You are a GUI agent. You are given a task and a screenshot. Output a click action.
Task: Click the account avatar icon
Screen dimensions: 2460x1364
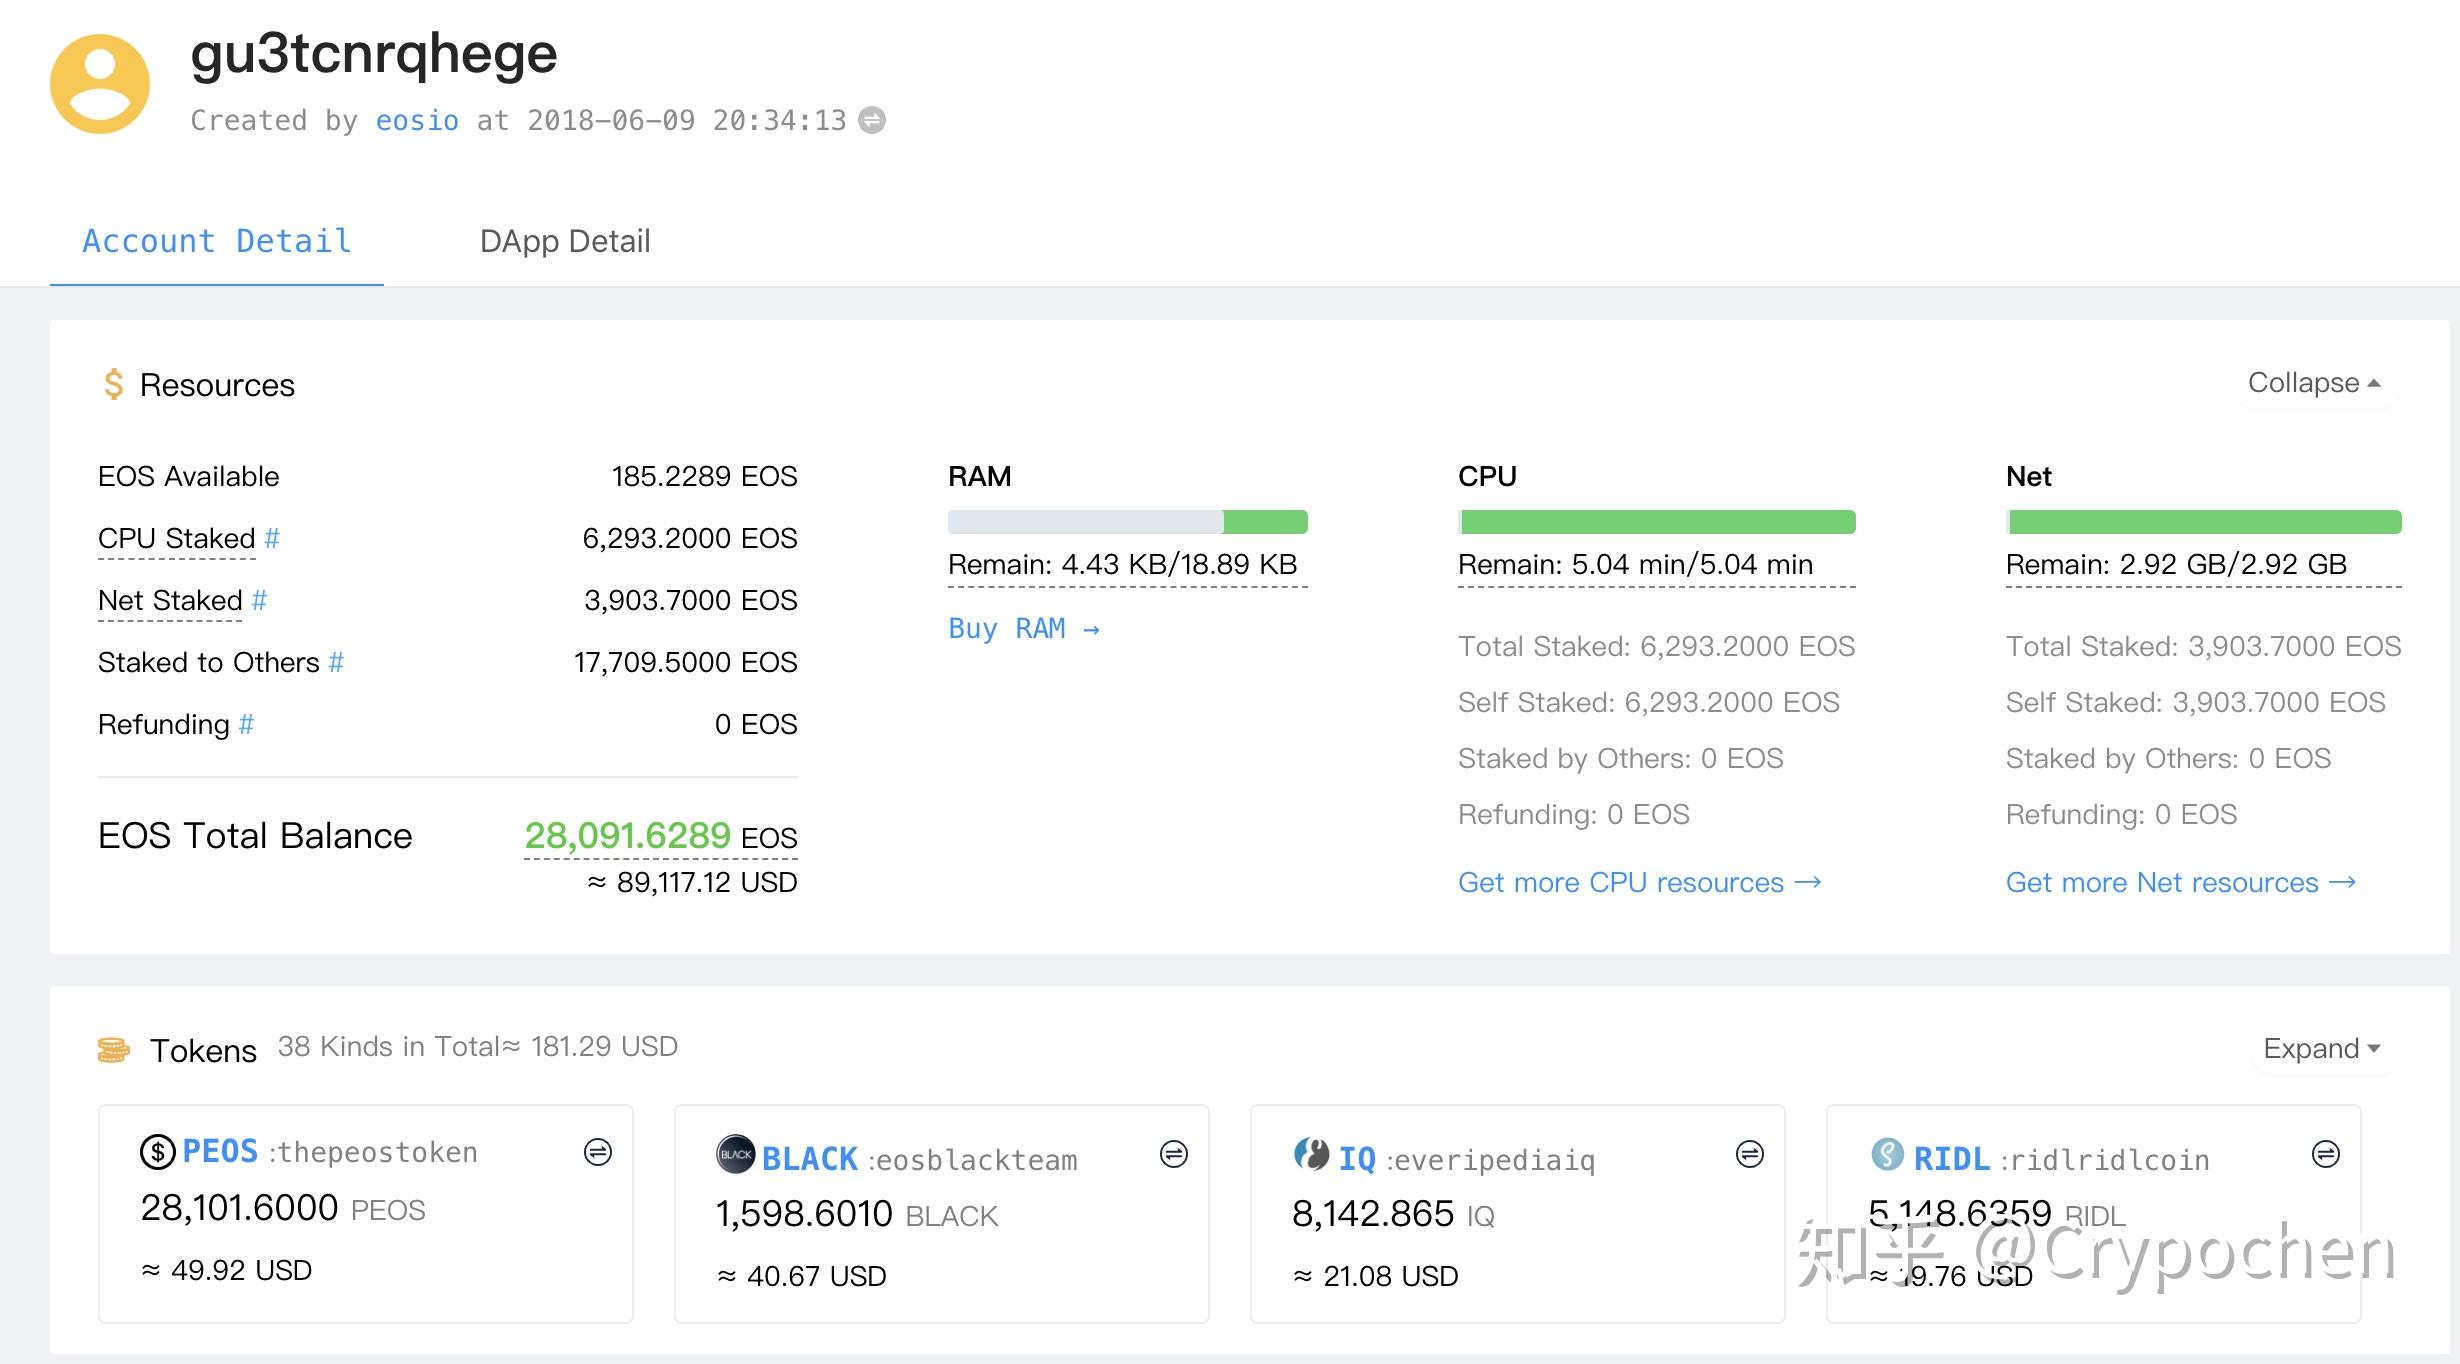[100, 84]
